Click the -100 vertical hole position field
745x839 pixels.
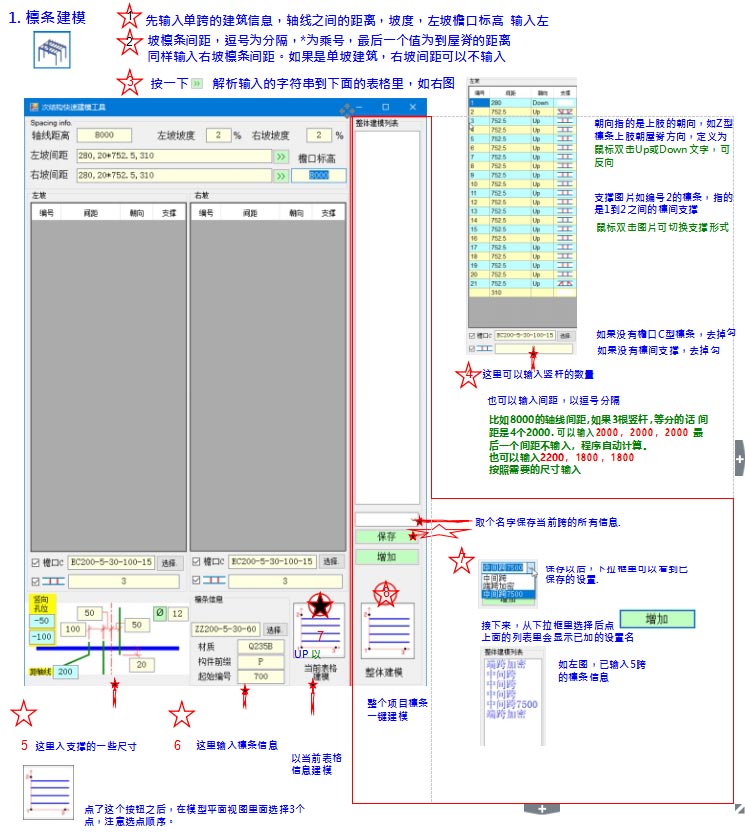pyautogui.click(x=42, y=637)
